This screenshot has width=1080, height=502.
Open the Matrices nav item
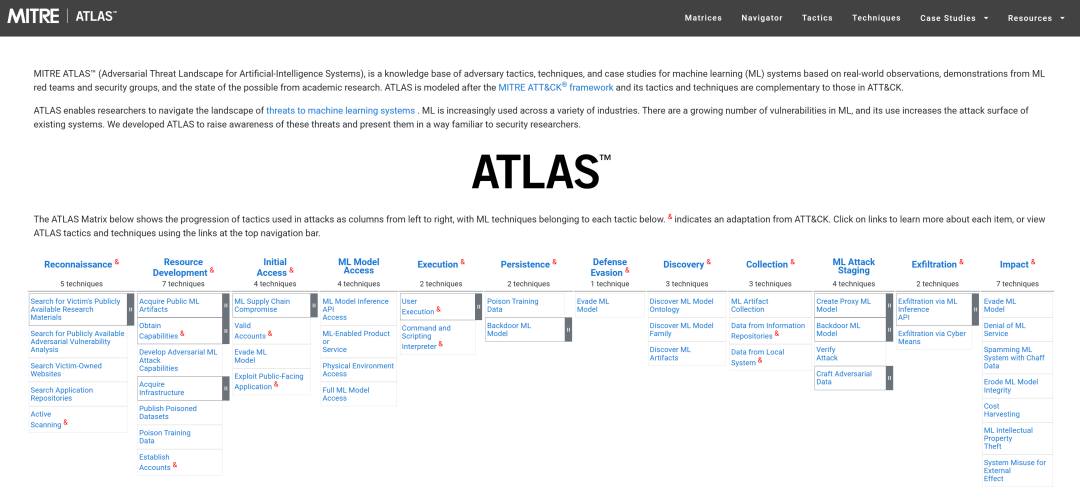click(x=703, y=18)
